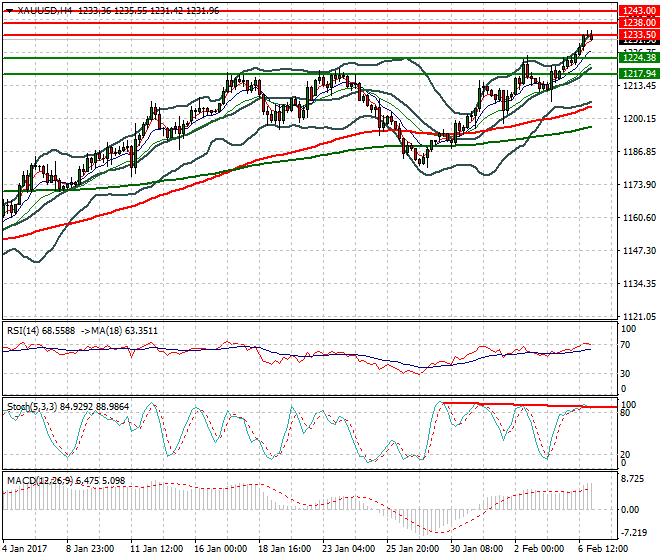Select the 1243.00 red price label
660x560 pixels.
tap(639, 11)
